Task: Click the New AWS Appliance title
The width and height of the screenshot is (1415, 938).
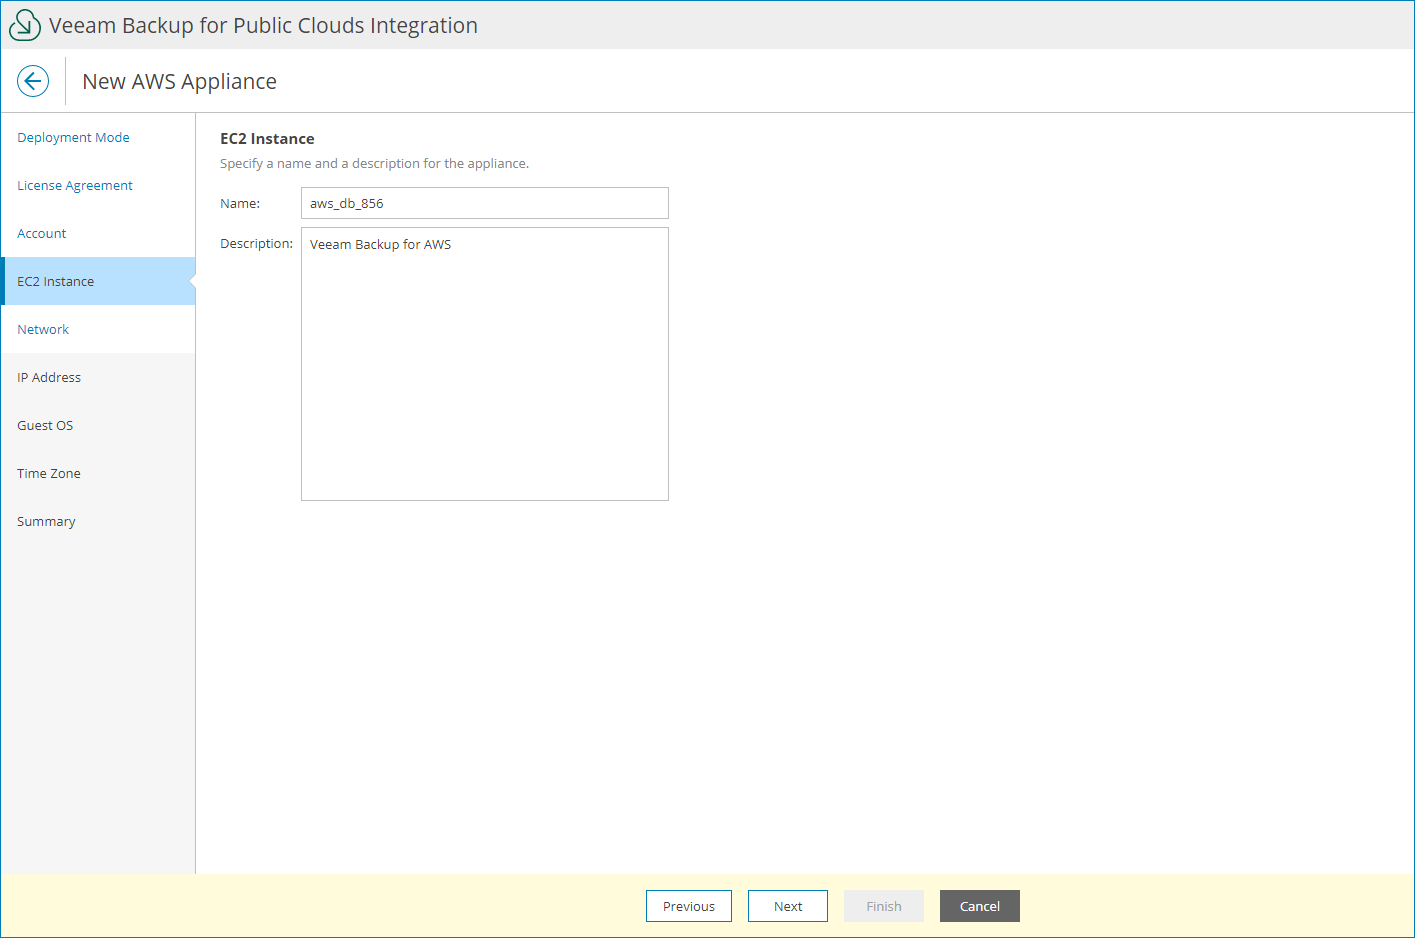Action: (179, 81)
